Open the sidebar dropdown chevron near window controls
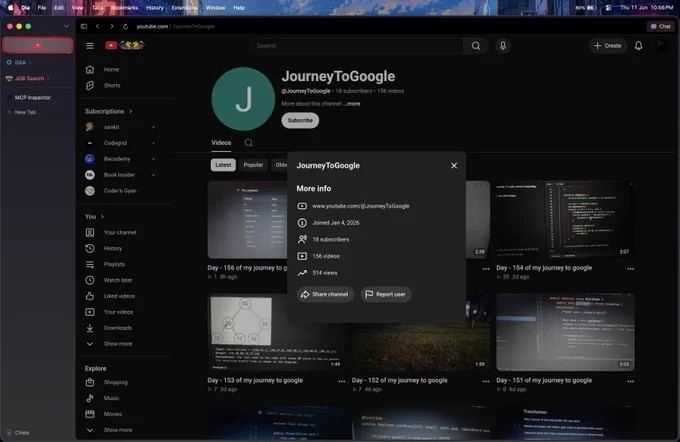680x442 pixels. tap(66, 26)
